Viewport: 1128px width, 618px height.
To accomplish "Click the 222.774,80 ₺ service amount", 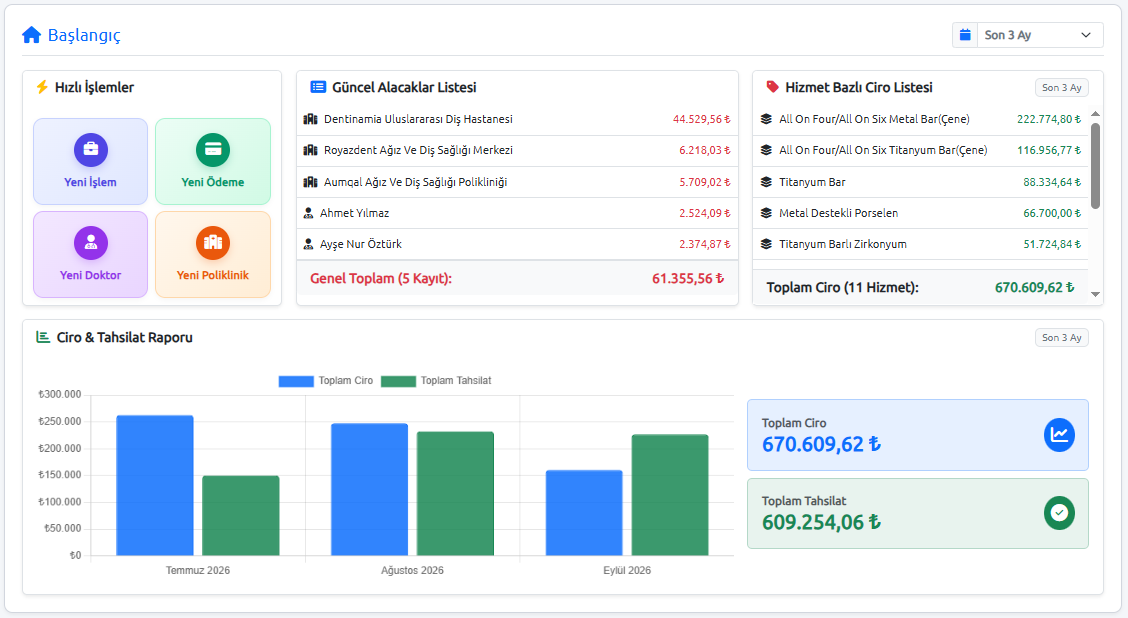I will coord(1049,119).
